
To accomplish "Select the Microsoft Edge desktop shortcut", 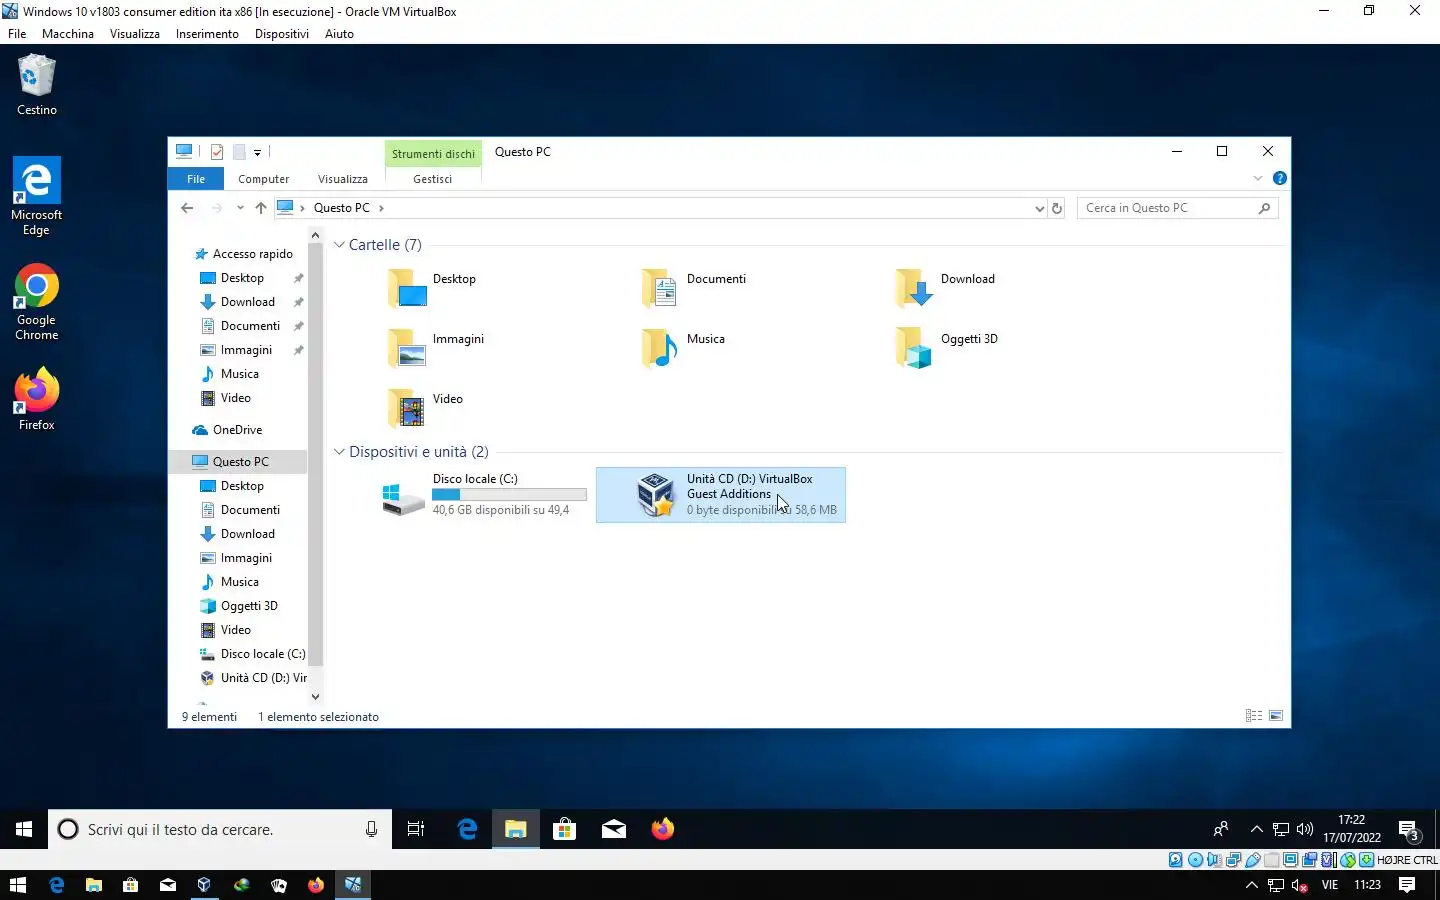I will pyautogui.click(x=37, y=196).
